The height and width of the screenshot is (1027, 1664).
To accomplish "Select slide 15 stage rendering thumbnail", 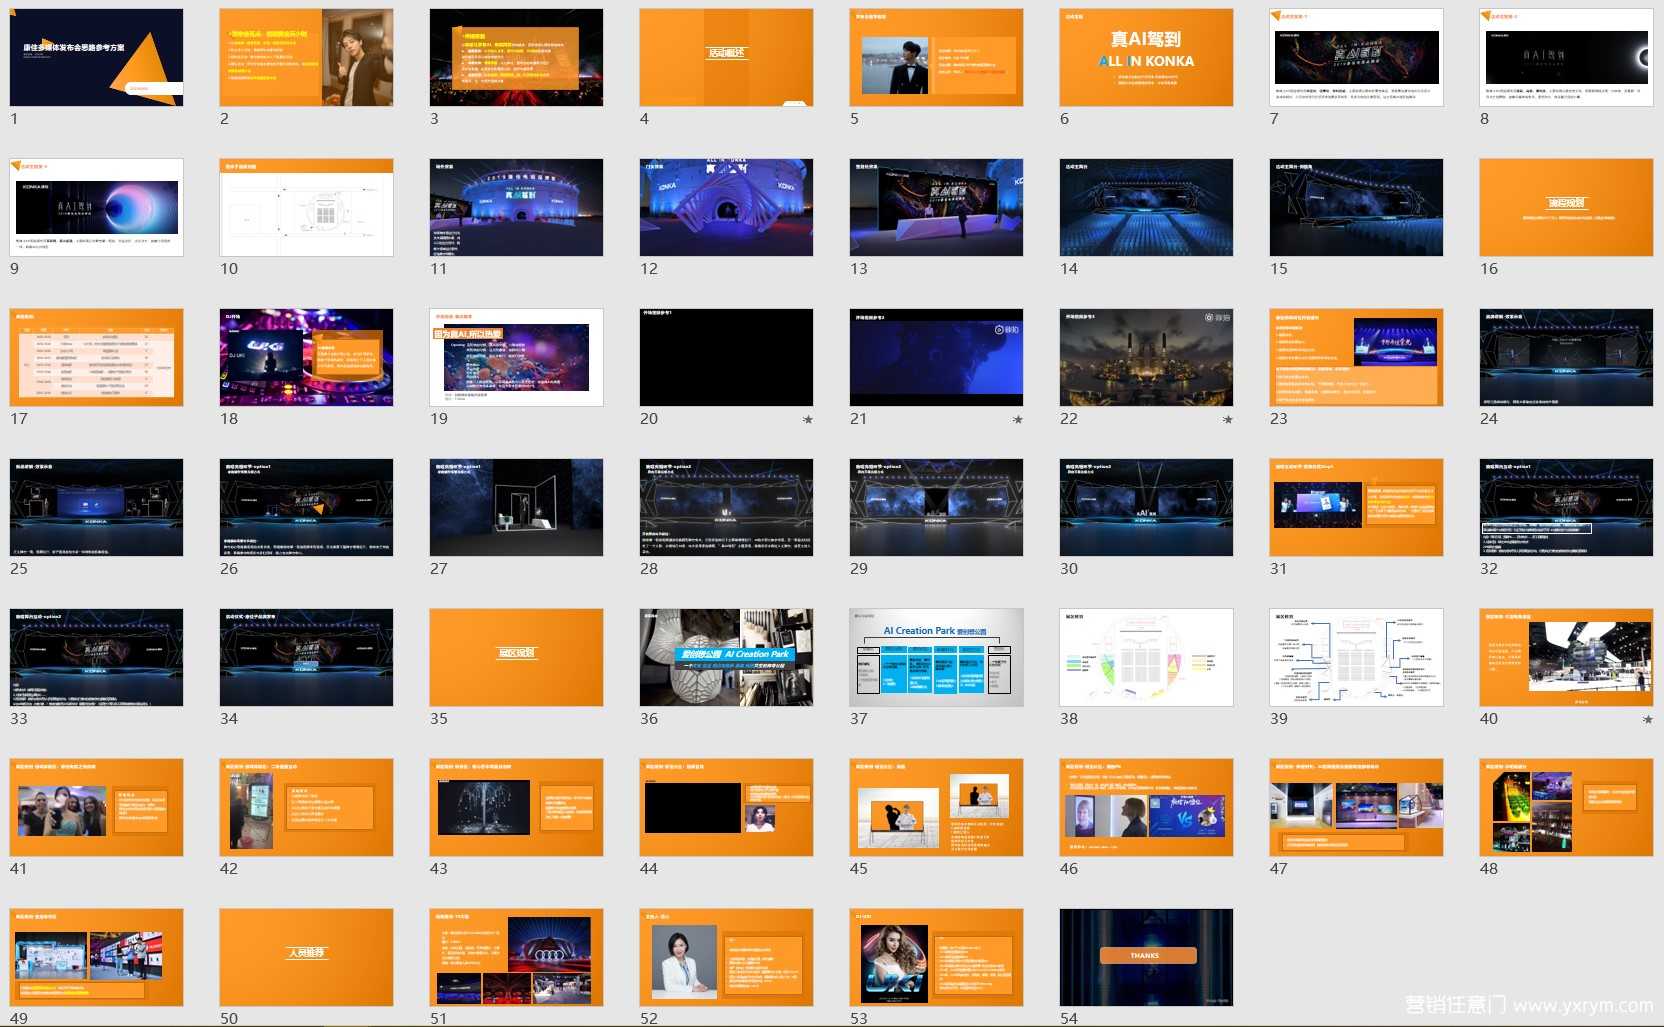I will point(1356,207).
